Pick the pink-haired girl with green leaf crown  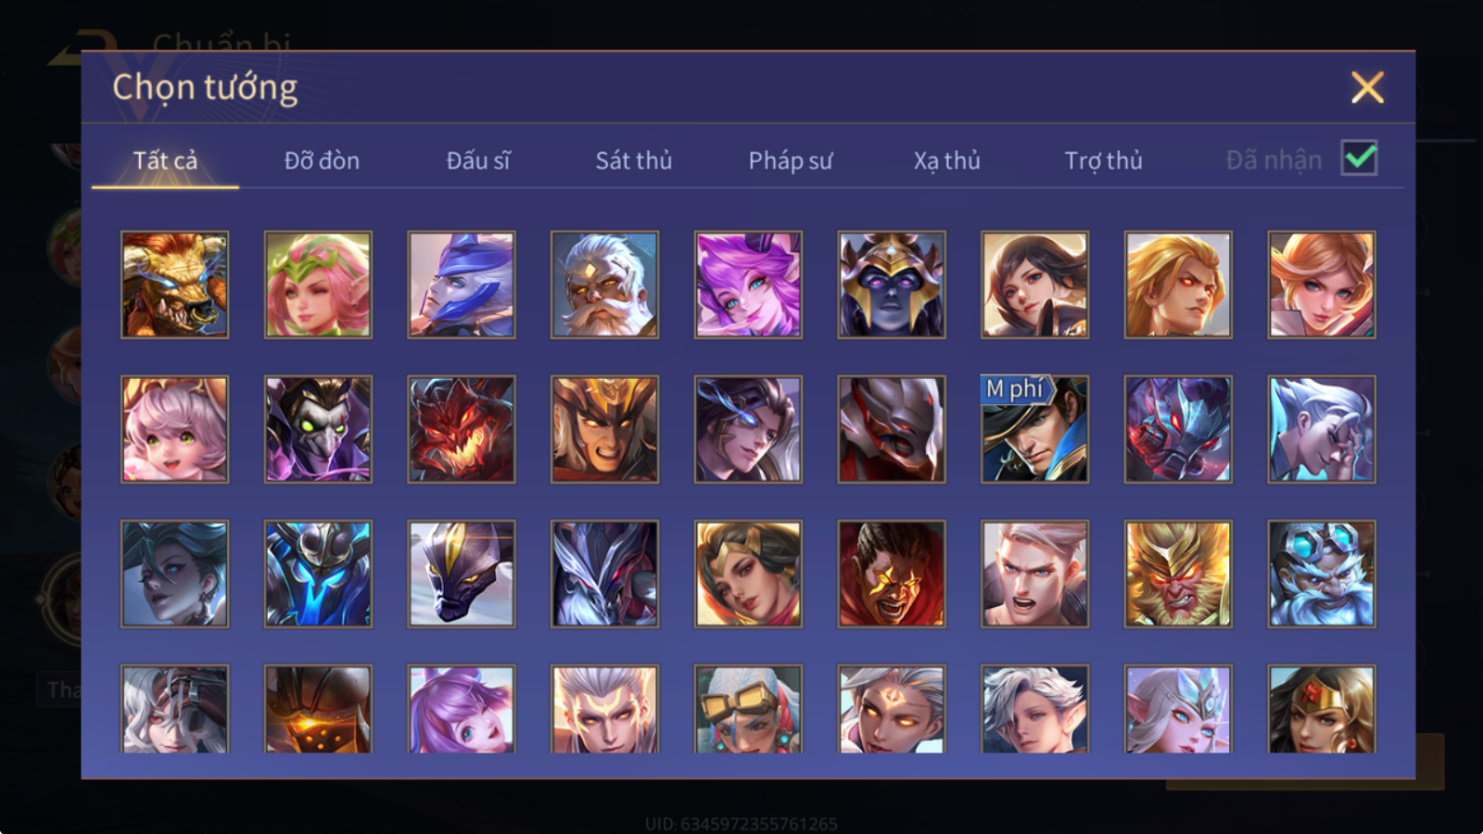pos(318,285)
